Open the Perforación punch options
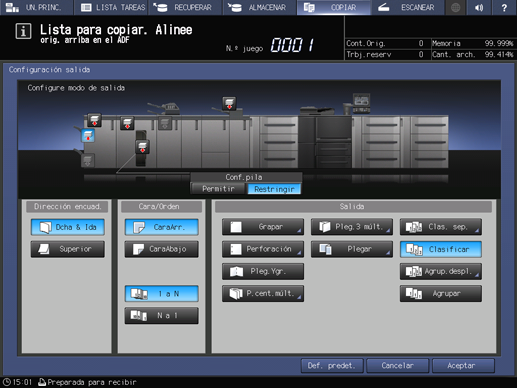 click(x=263, y=249)
